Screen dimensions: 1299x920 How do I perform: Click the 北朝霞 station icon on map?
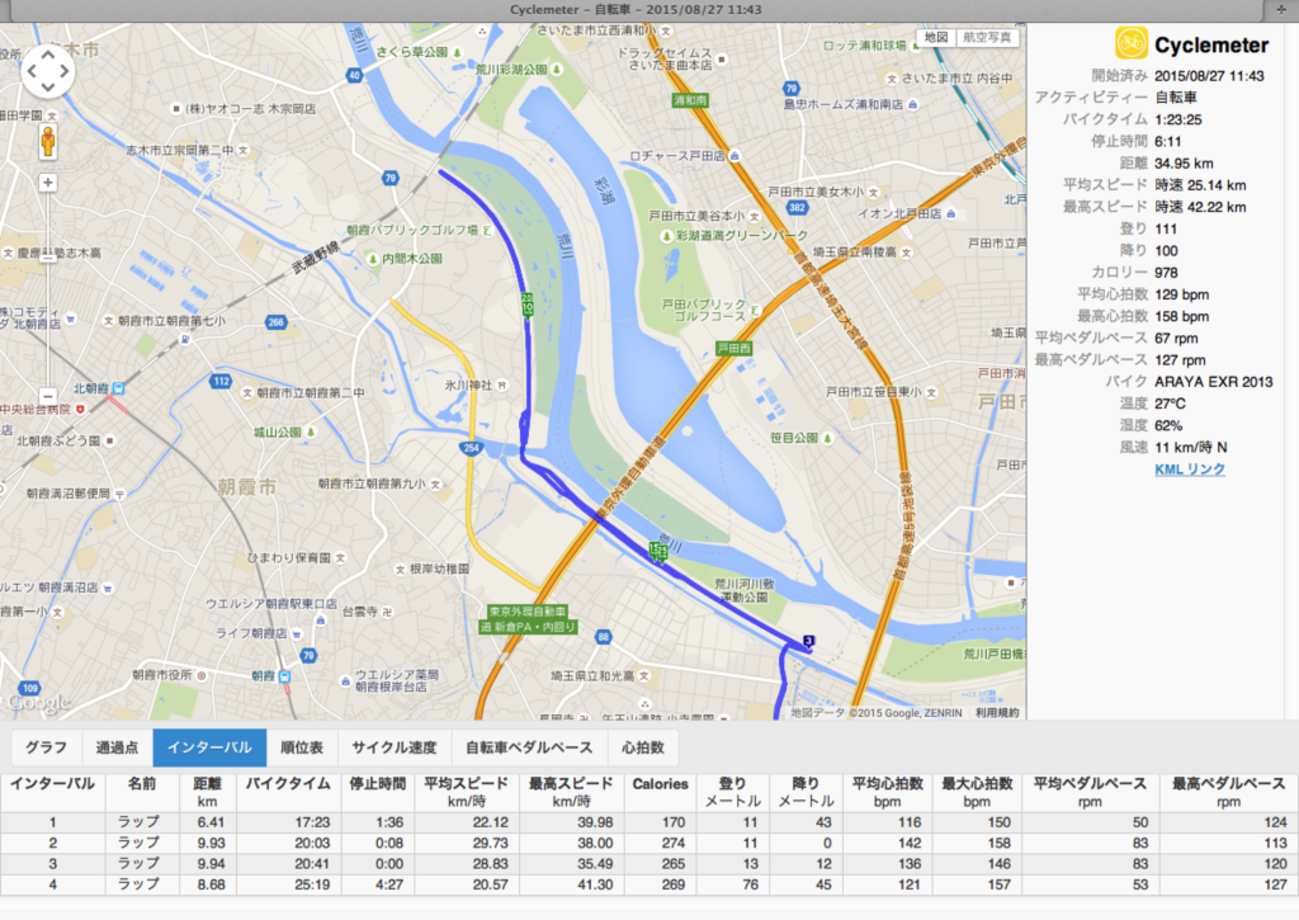pos(118,388)
